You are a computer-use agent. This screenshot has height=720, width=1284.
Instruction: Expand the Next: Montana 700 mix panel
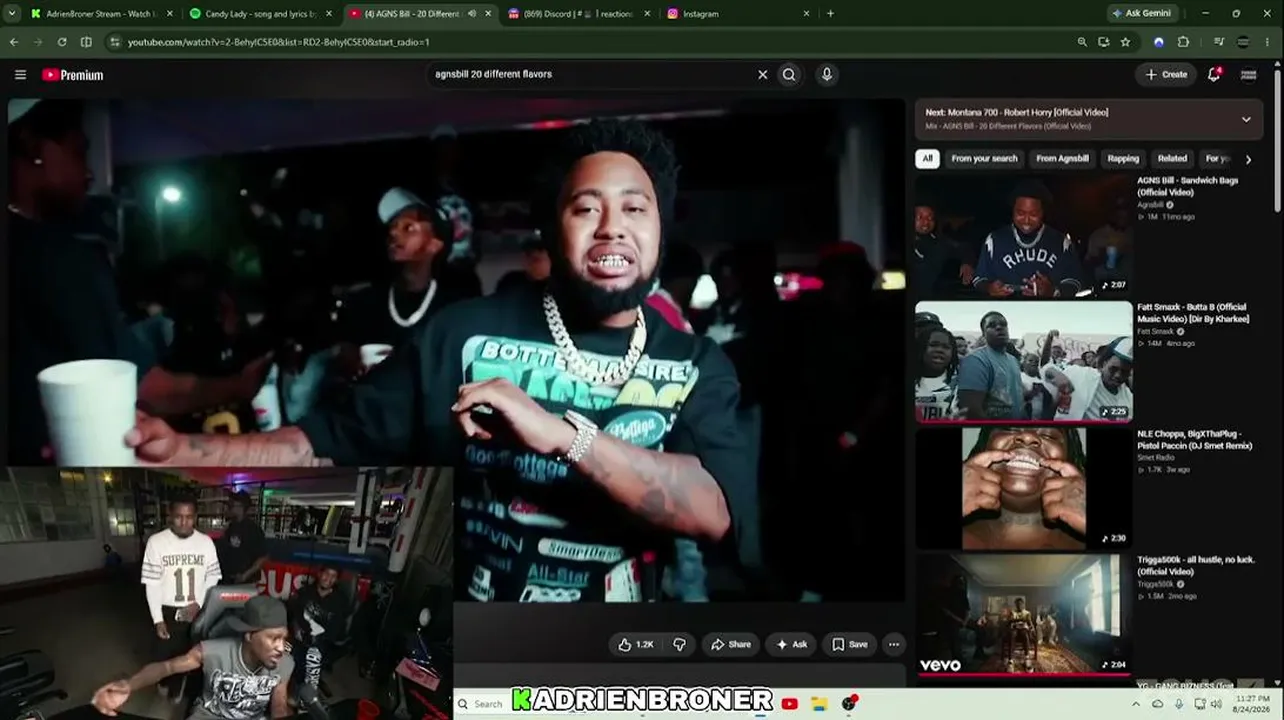click(x=1246, y=119)
